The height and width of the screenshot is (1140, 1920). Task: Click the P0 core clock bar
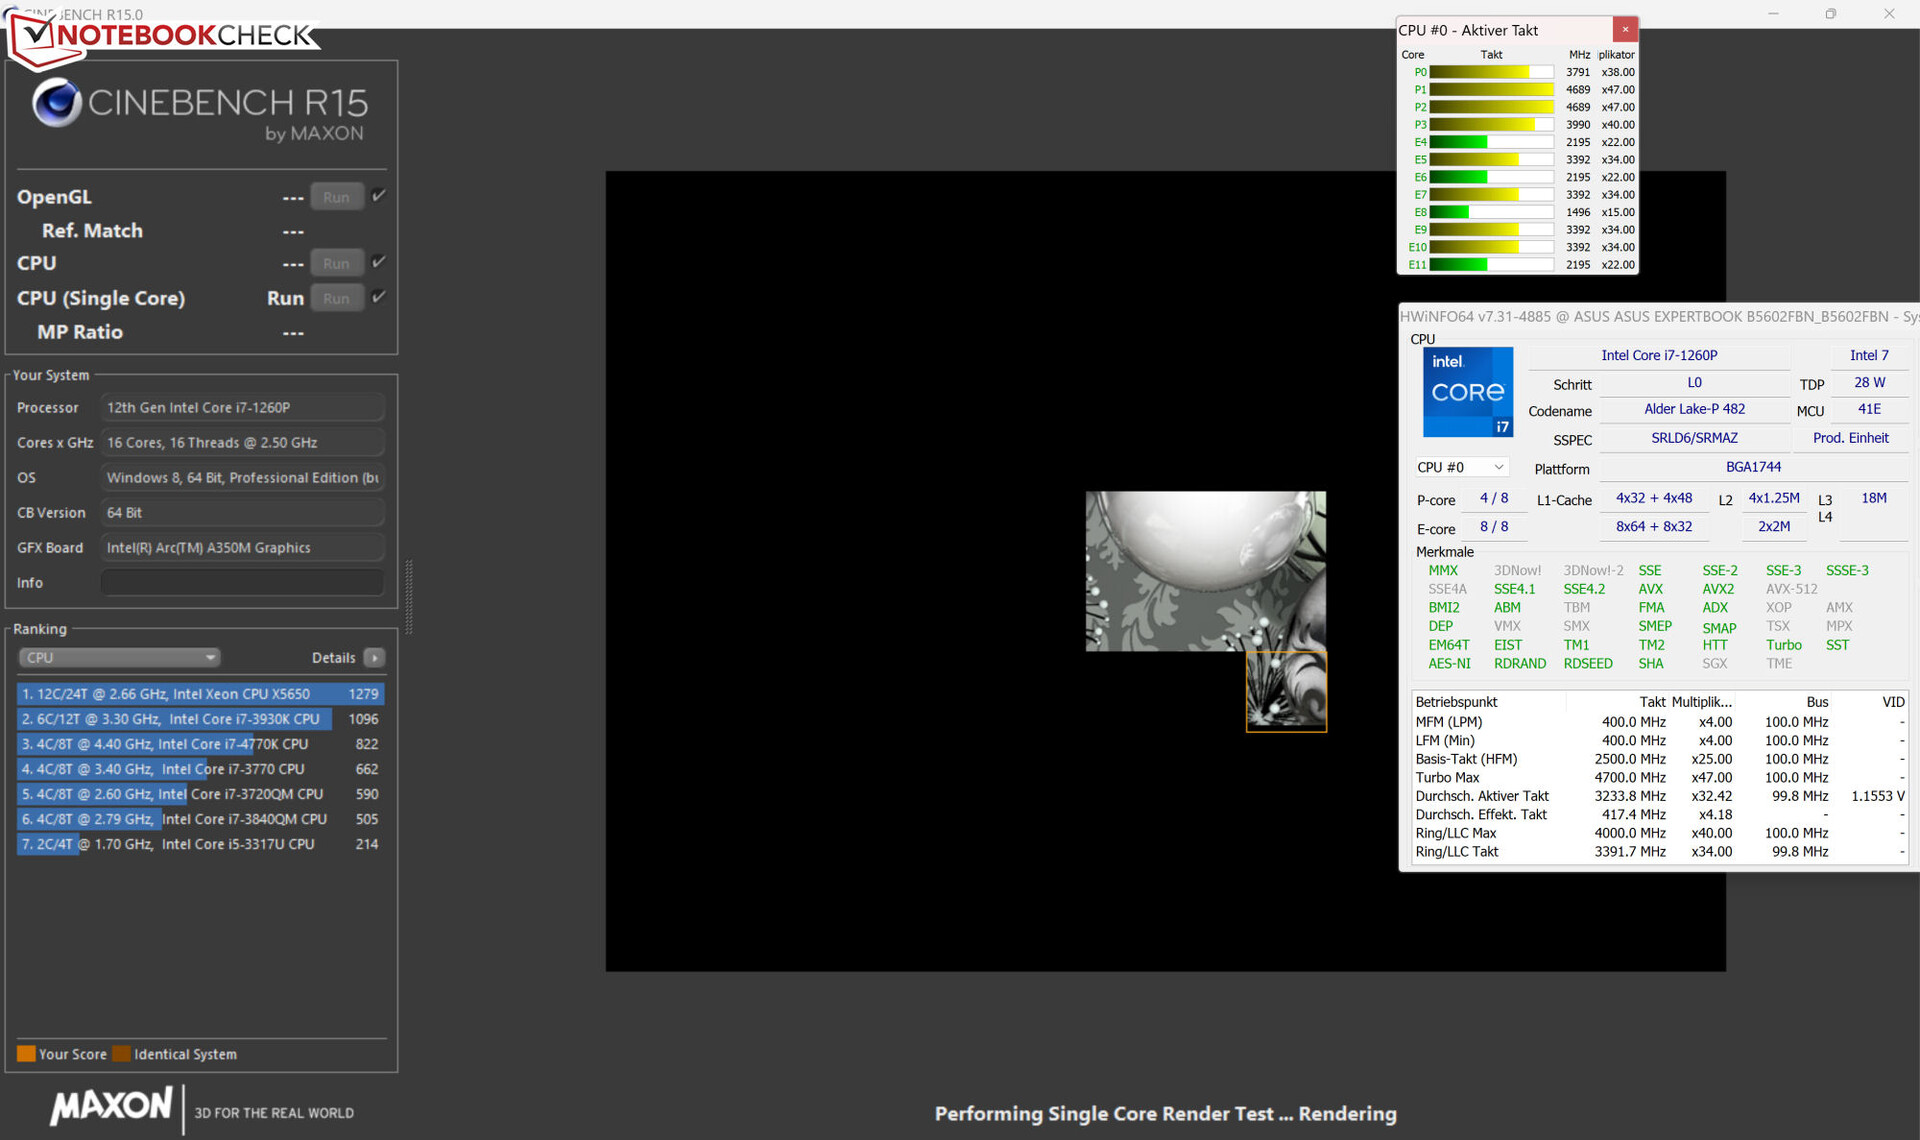pyautogui.click(x=1491, y=72)
